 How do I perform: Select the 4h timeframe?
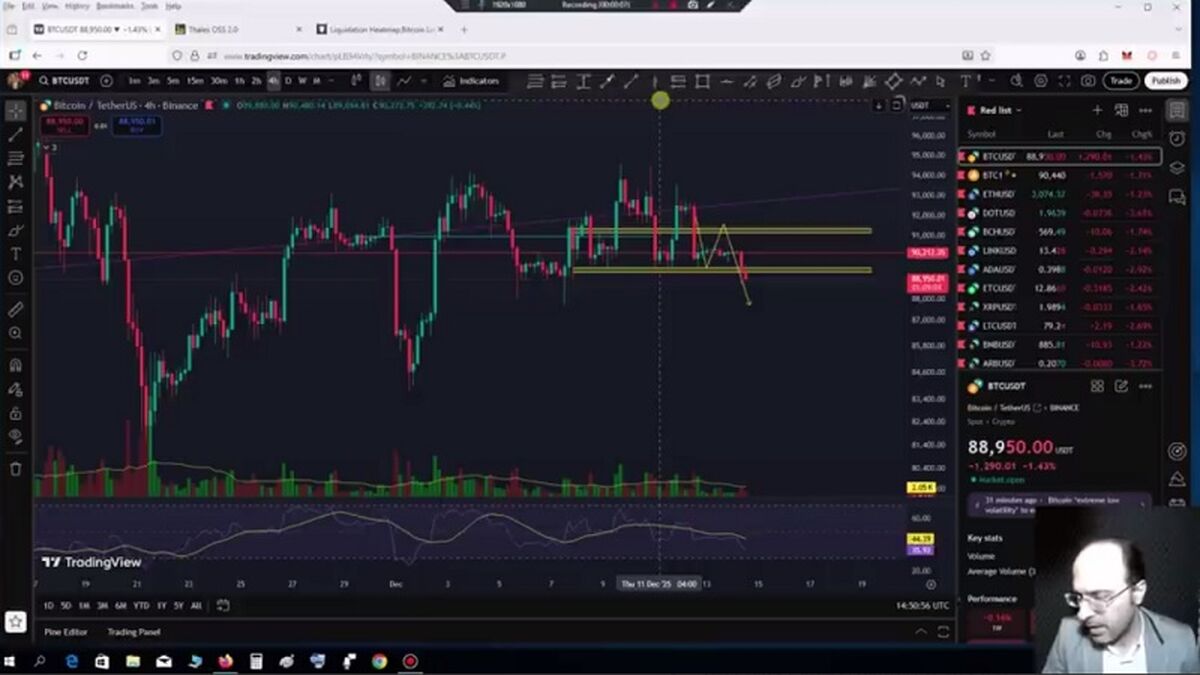pos(273,81)
